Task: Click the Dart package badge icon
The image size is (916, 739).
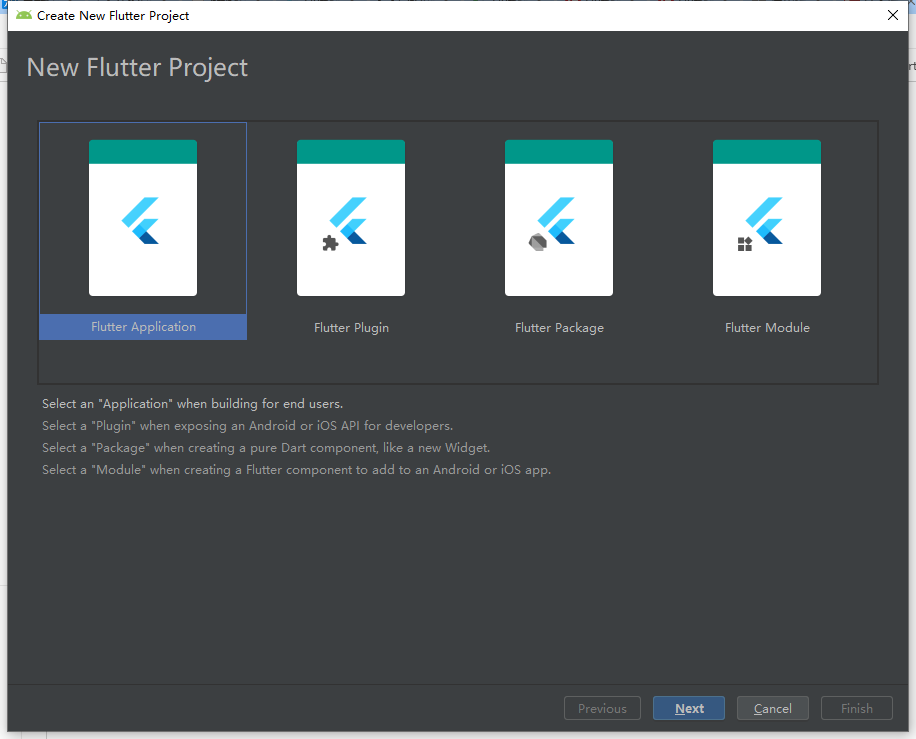Action: pos(537,242)
